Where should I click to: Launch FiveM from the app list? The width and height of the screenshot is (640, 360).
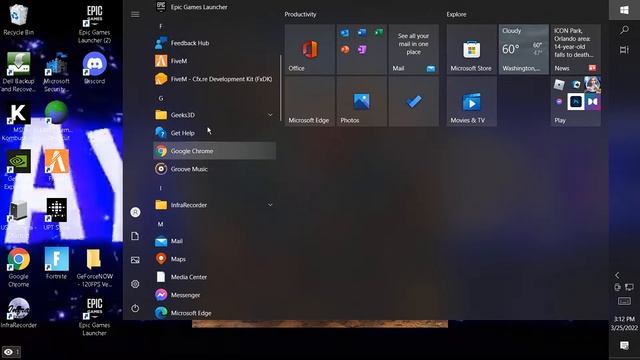pyautogui.click(x=215, y=61)
